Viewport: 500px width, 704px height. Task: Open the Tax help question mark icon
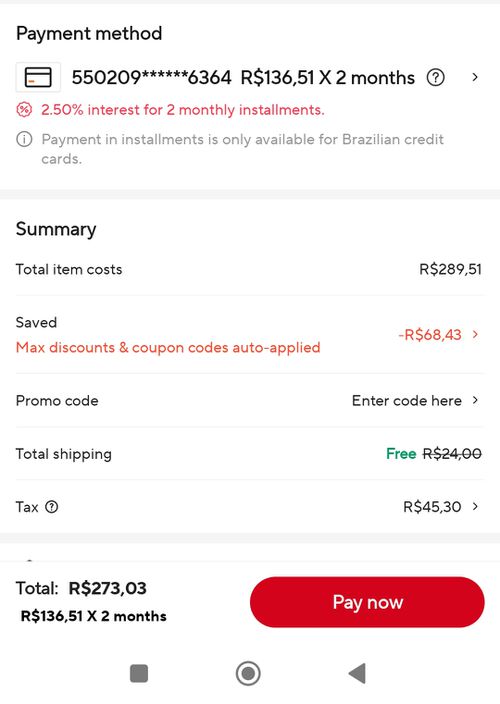coord(52,507)
